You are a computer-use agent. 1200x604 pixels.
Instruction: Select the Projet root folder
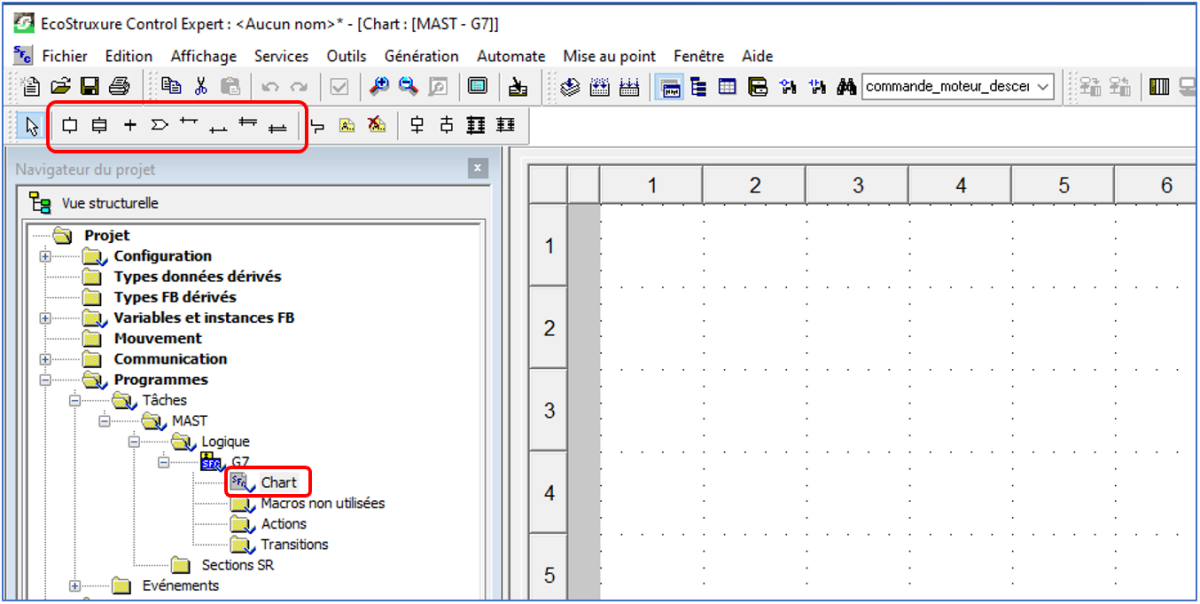click(107, 236)
